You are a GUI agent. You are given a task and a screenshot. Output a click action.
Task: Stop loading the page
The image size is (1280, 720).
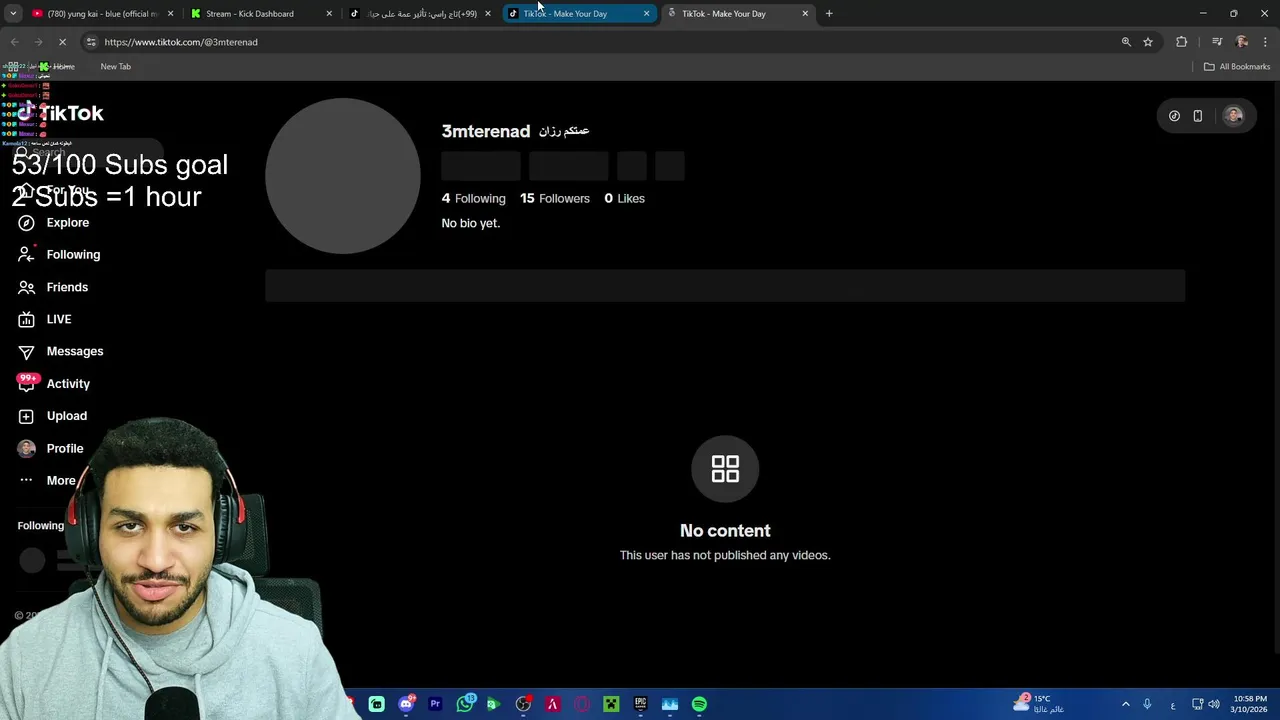pyautogui.click(x=62, y=42)
